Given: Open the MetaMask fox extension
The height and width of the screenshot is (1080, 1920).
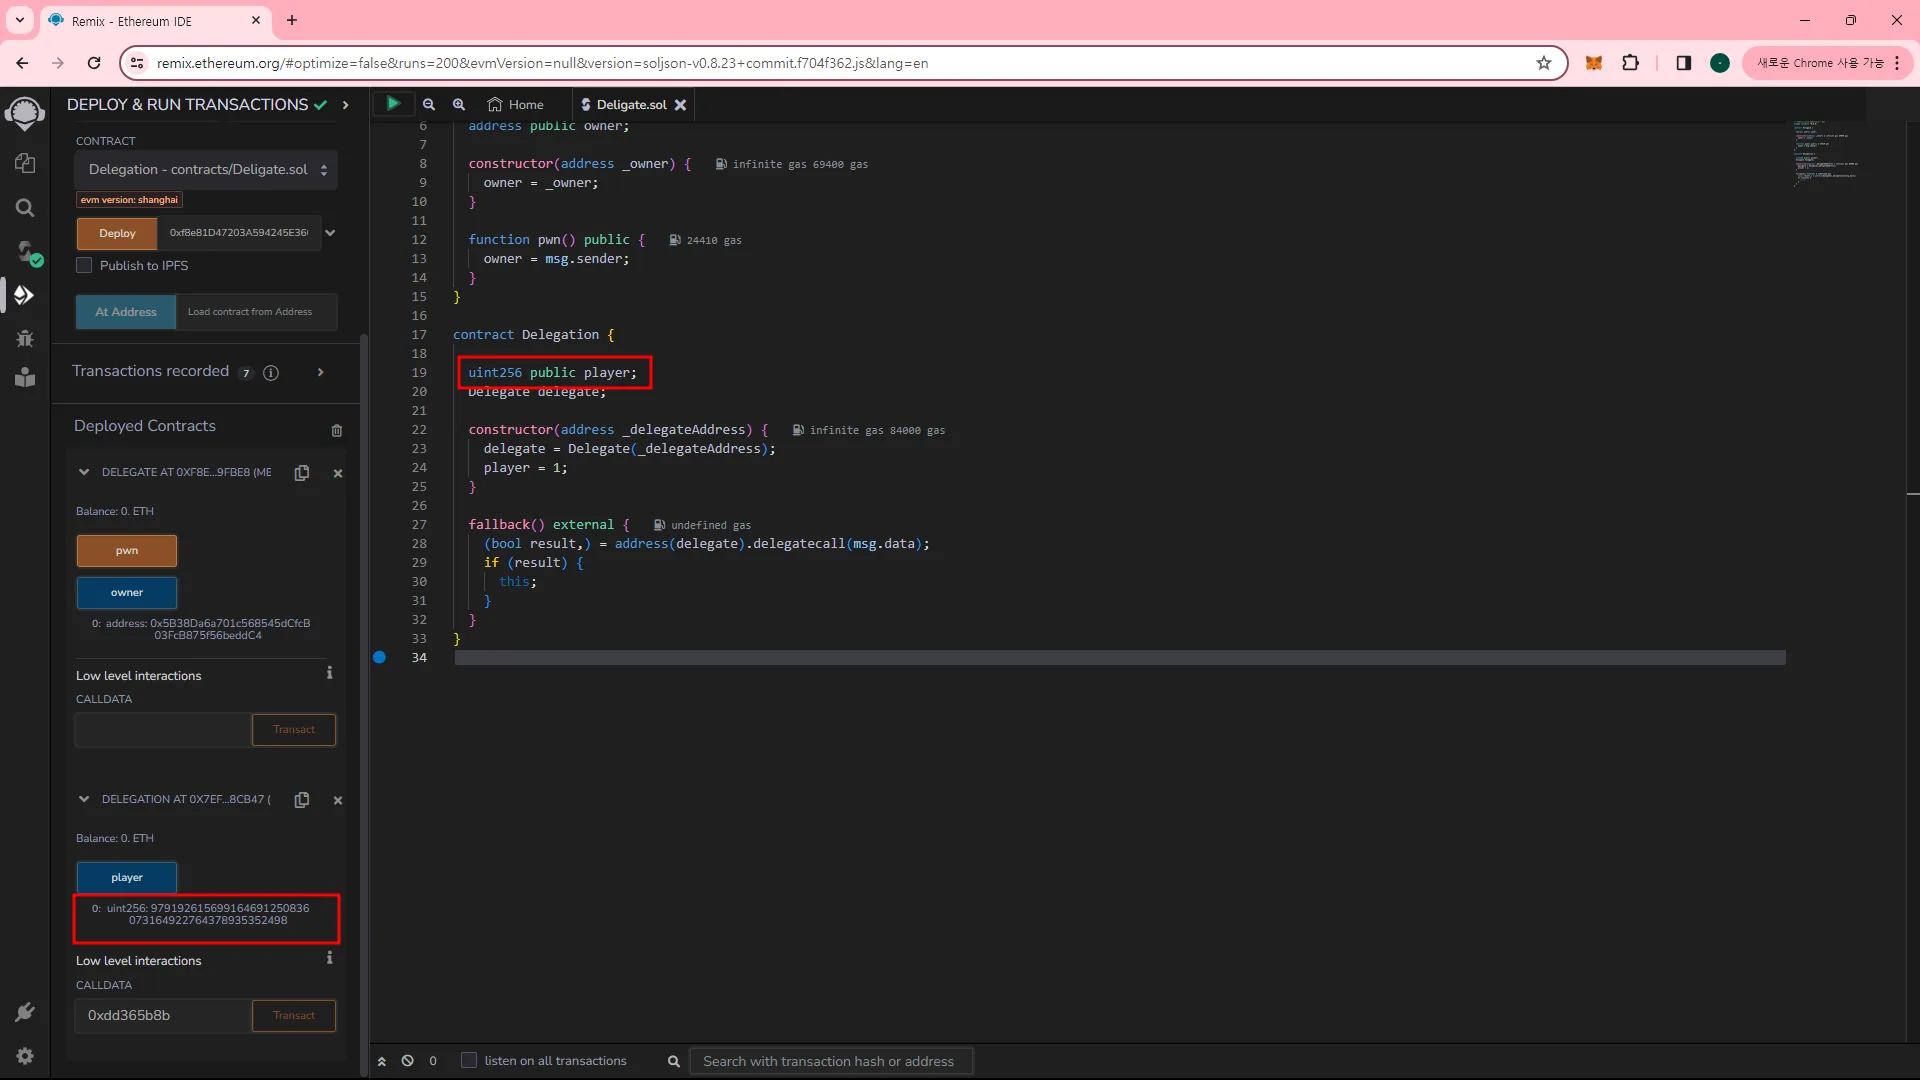Looking at the screenshot, I should pyautogui.click(x=1594, y=63).
